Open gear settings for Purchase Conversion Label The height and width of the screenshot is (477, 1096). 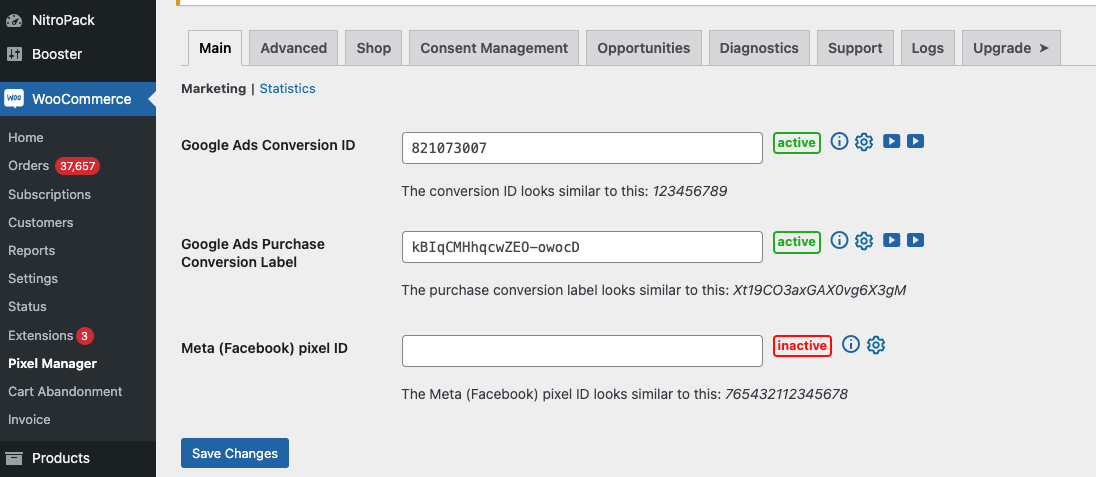pos(865,241)
